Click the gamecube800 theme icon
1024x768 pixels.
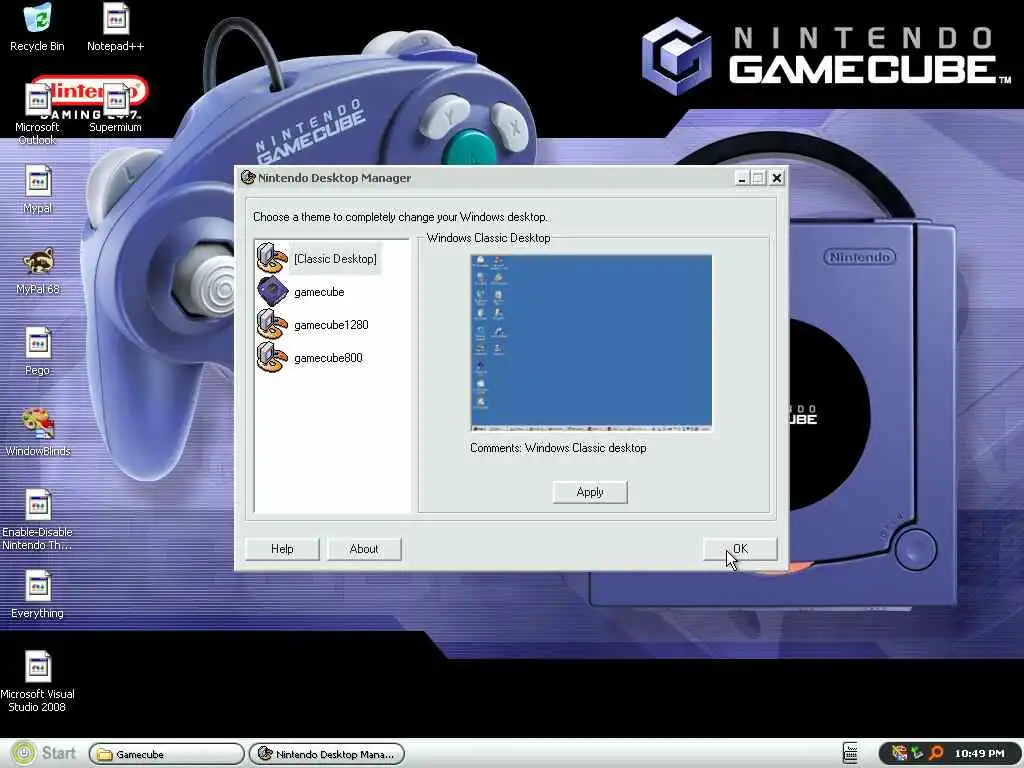(x=272, y=358)
